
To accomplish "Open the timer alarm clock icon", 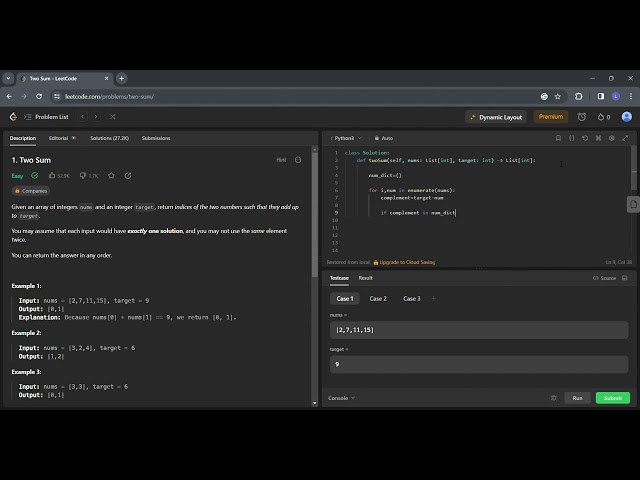I will [x=582, y=117].
